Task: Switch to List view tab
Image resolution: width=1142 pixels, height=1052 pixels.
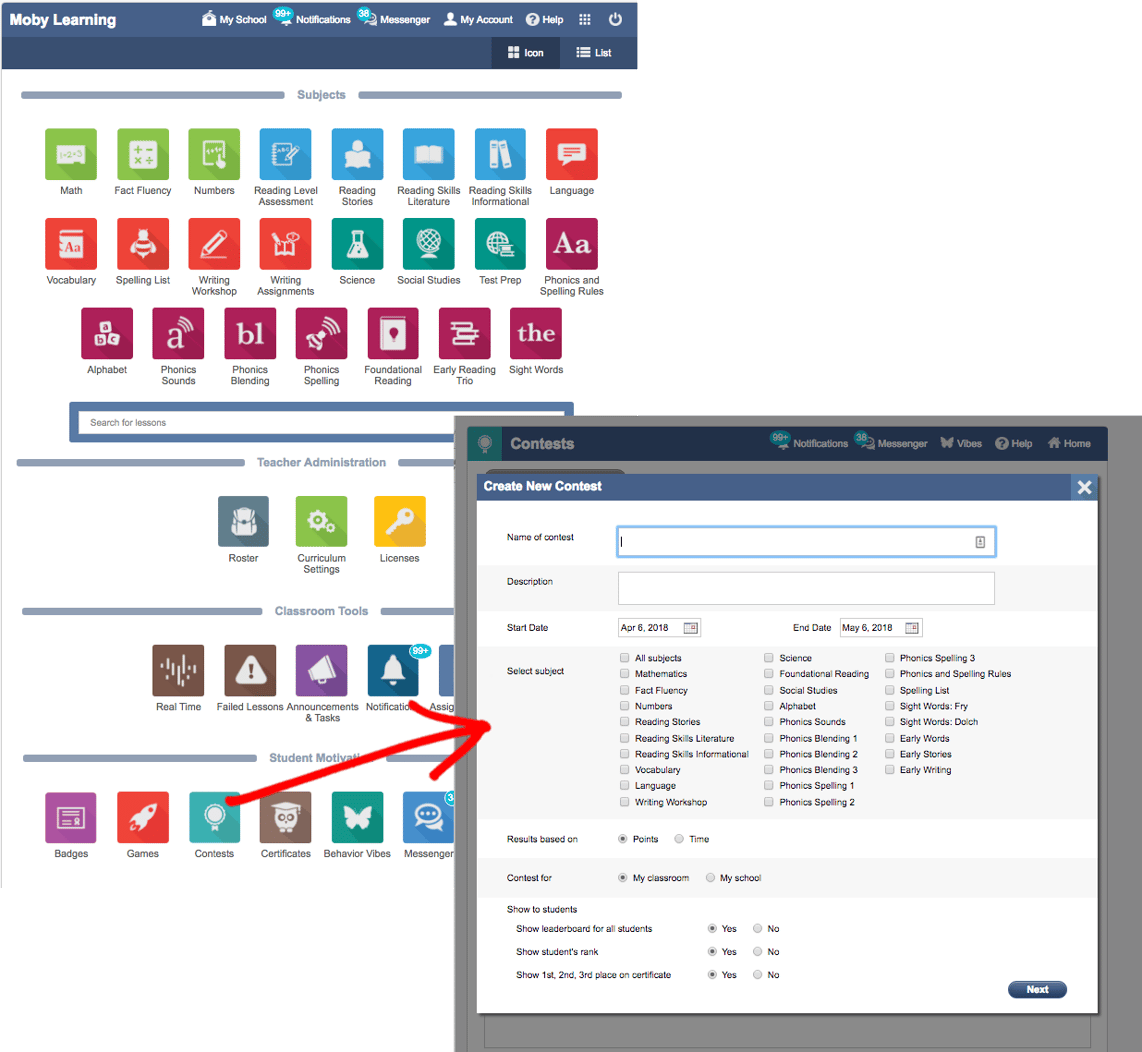Action: (x=593, y=53)
